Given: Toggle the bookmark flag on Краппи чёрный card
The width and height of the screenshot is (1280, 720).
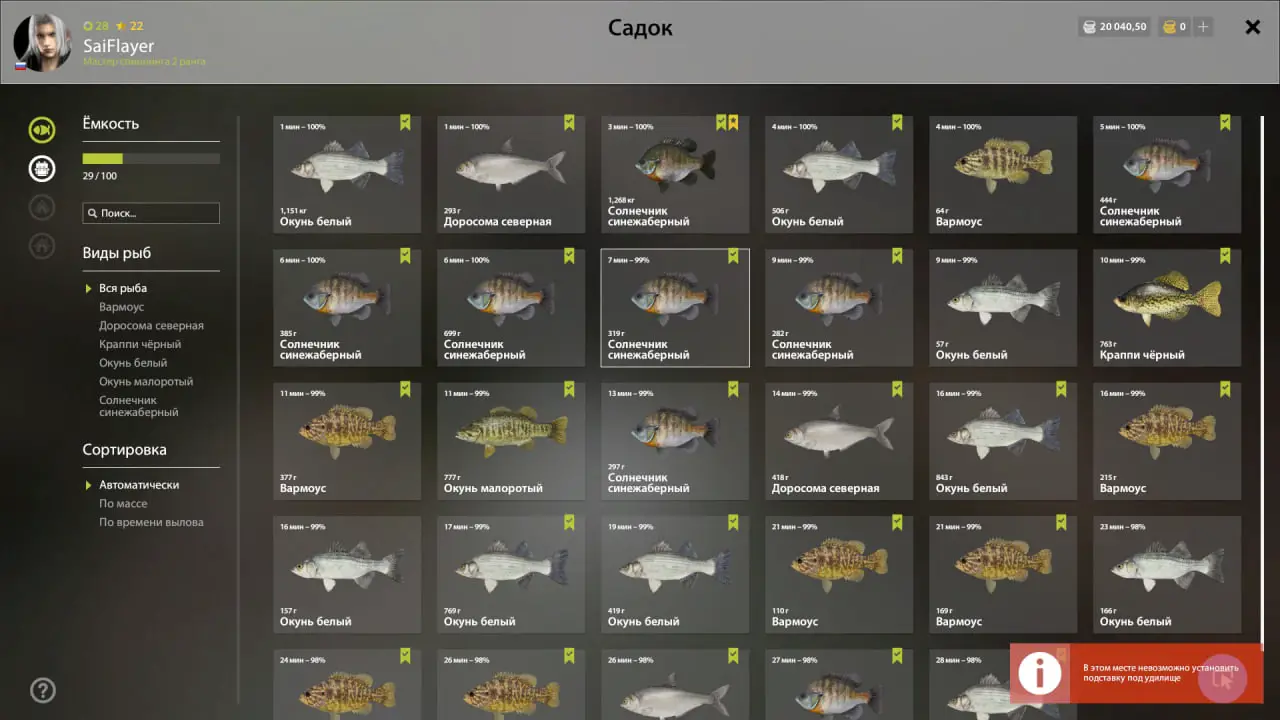Looking at the screenshot, I should click(1225, 255).
